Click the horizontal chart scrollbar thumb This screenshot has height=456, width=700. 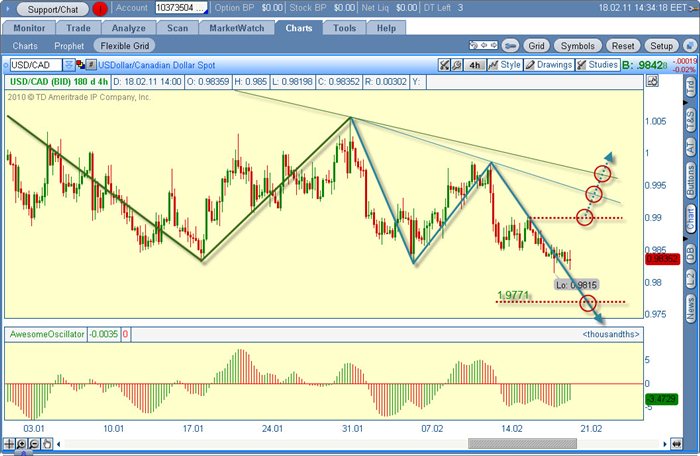click(522, 443)
